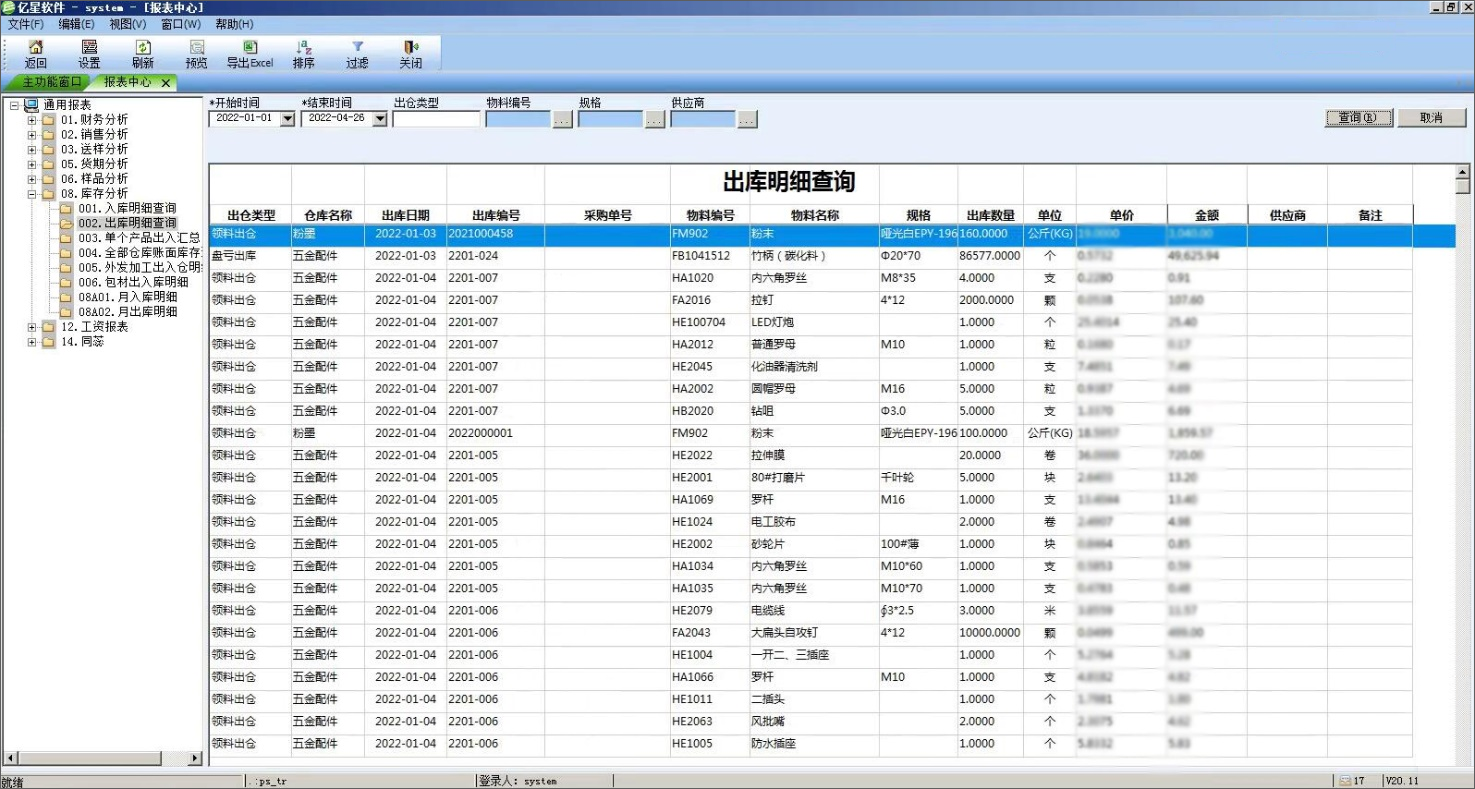This screenshot has height=789, width=1475.
Task: Click the status bar icon beside 17
Action: click(x=1345, y=781)
